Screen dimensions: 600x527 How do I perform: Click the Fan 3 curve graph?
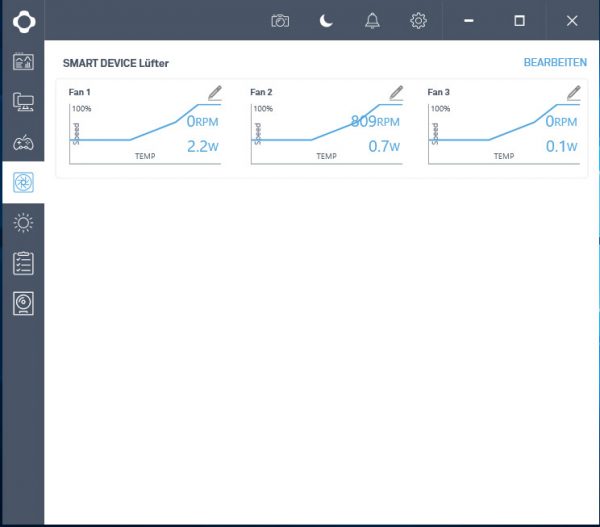click(x=504, y=134)
